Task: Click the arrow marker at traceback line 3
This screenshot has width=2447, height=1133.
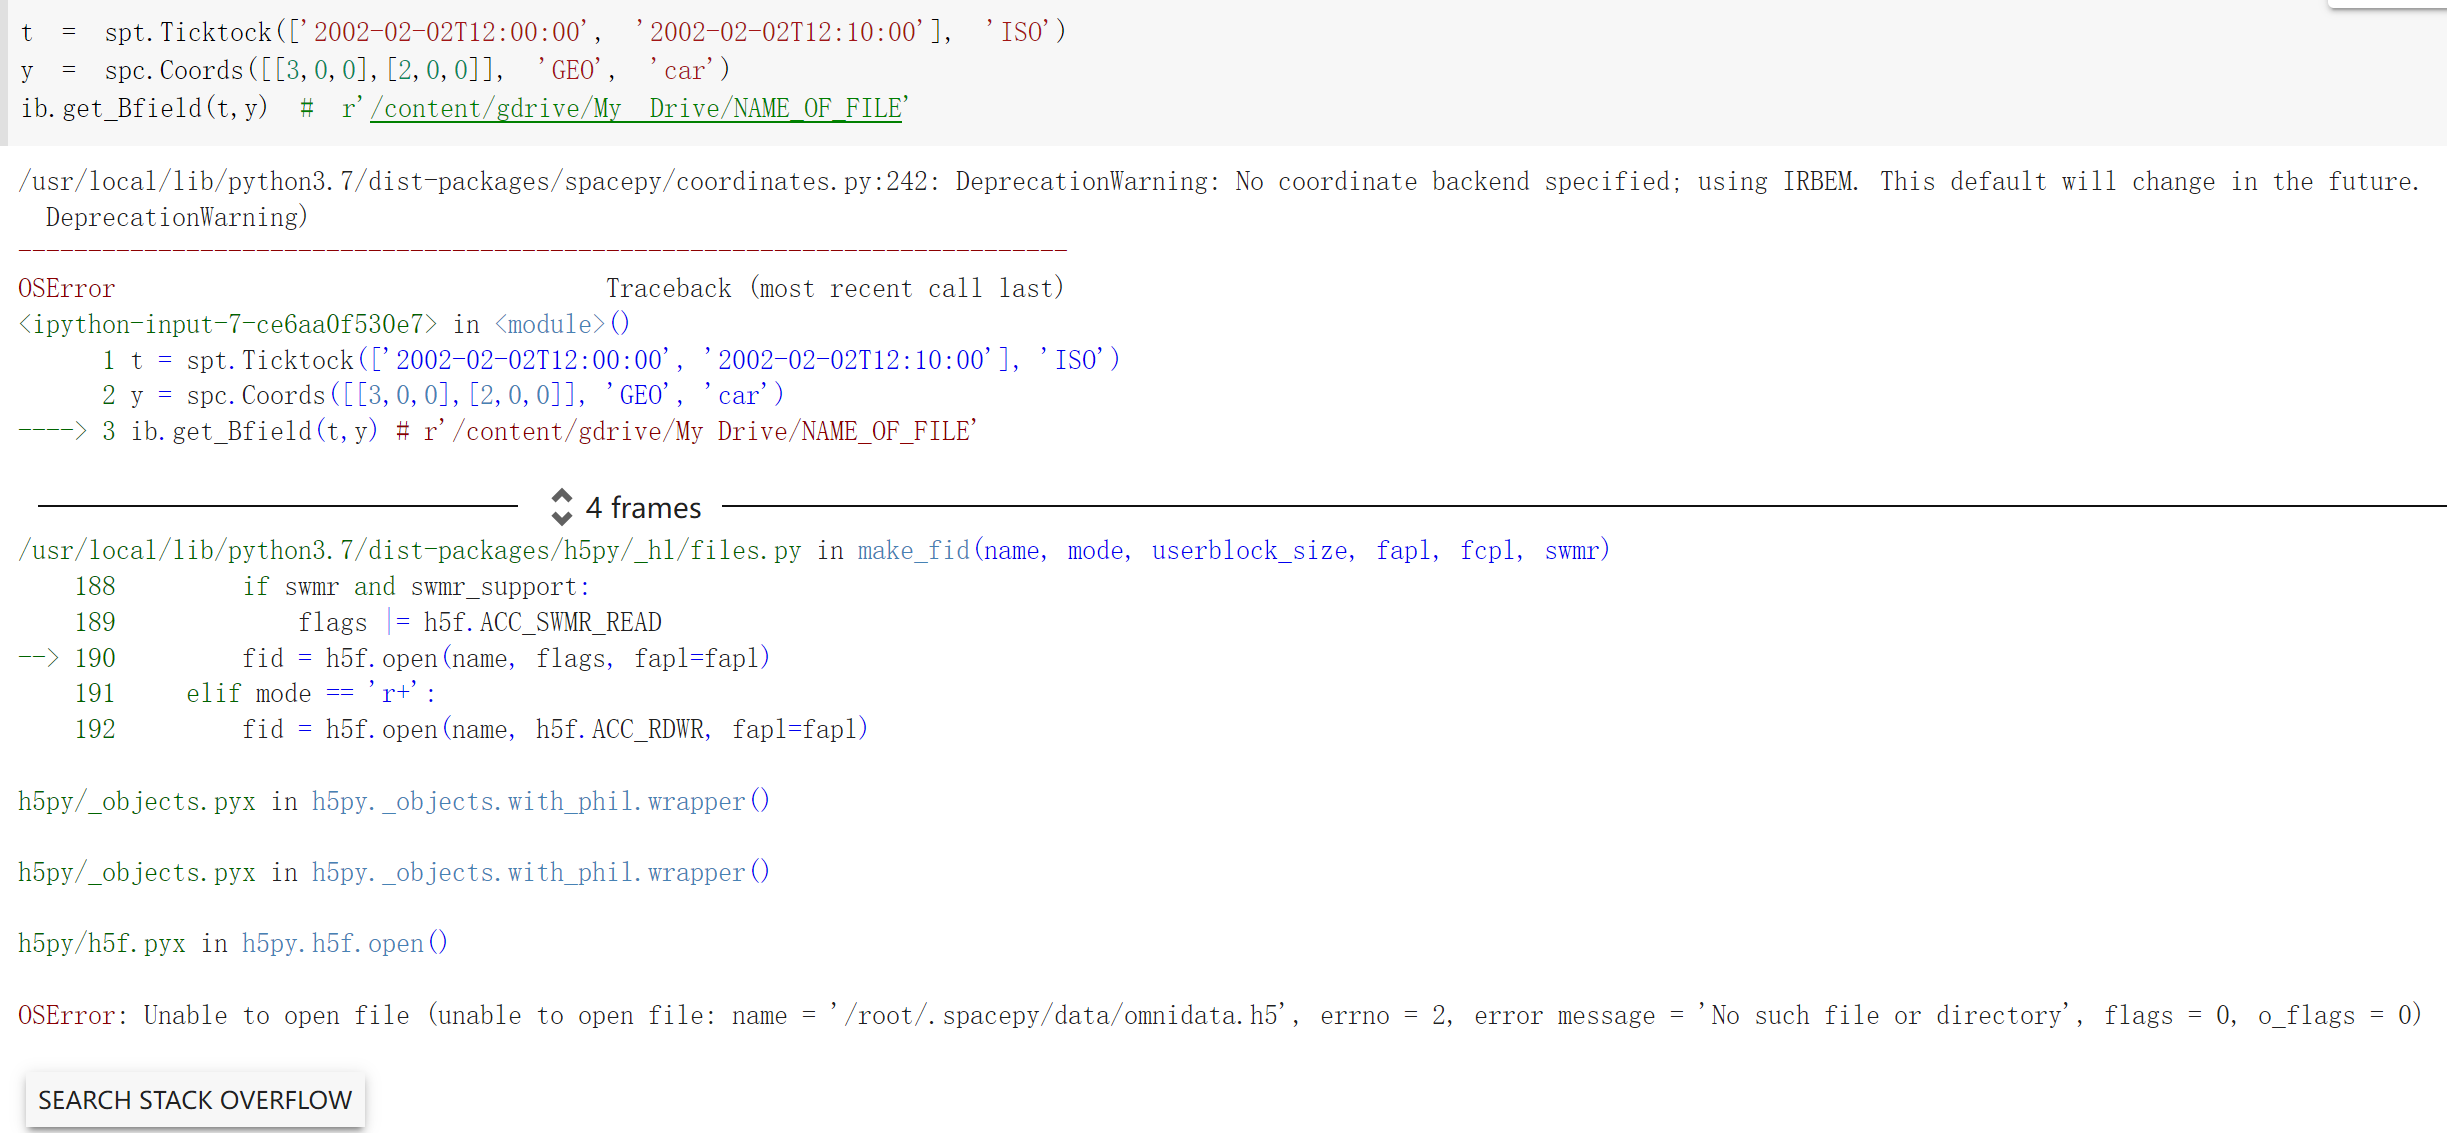Action: (52, 431)
